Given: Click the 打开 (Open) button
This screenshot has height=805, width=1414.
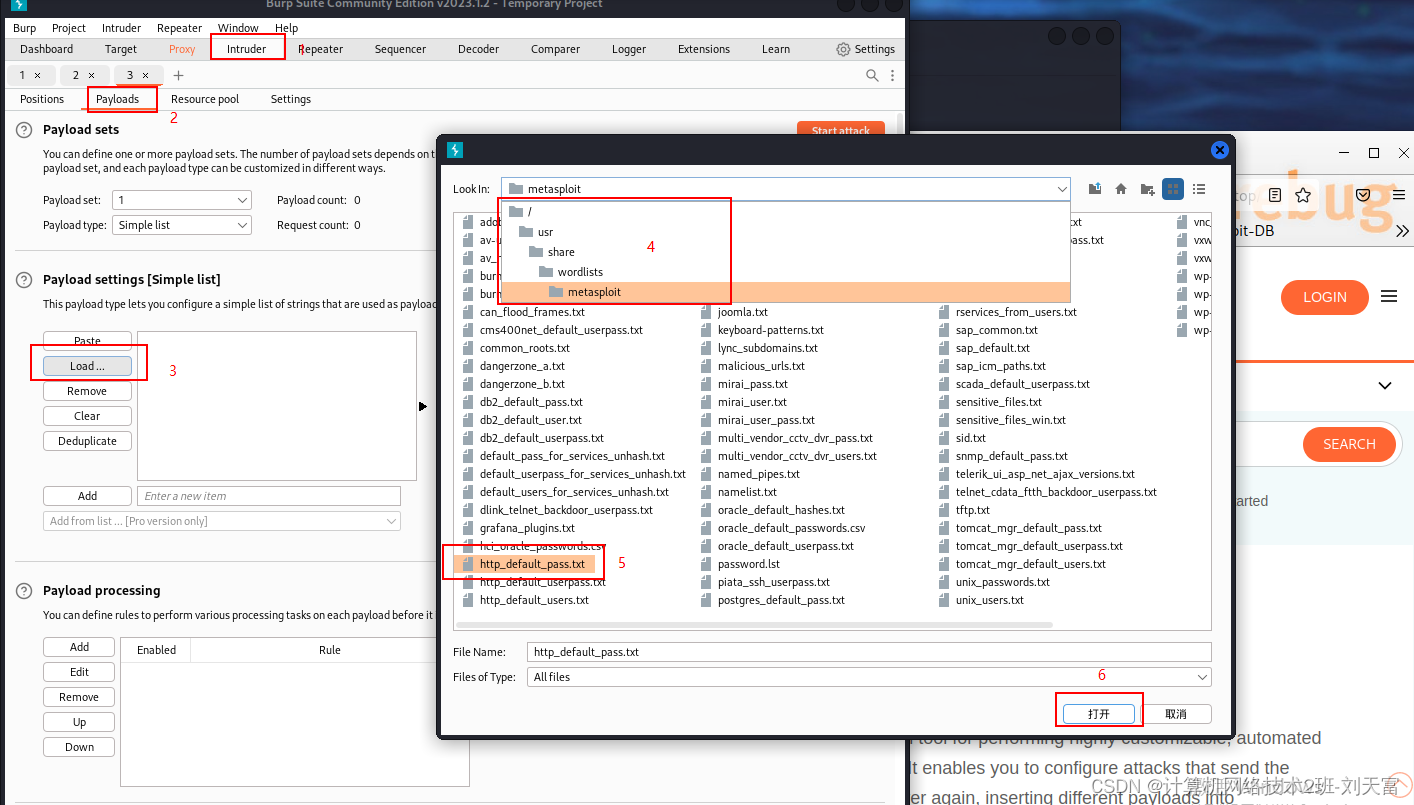Looking at the screenshot, I should [1099, 714].
